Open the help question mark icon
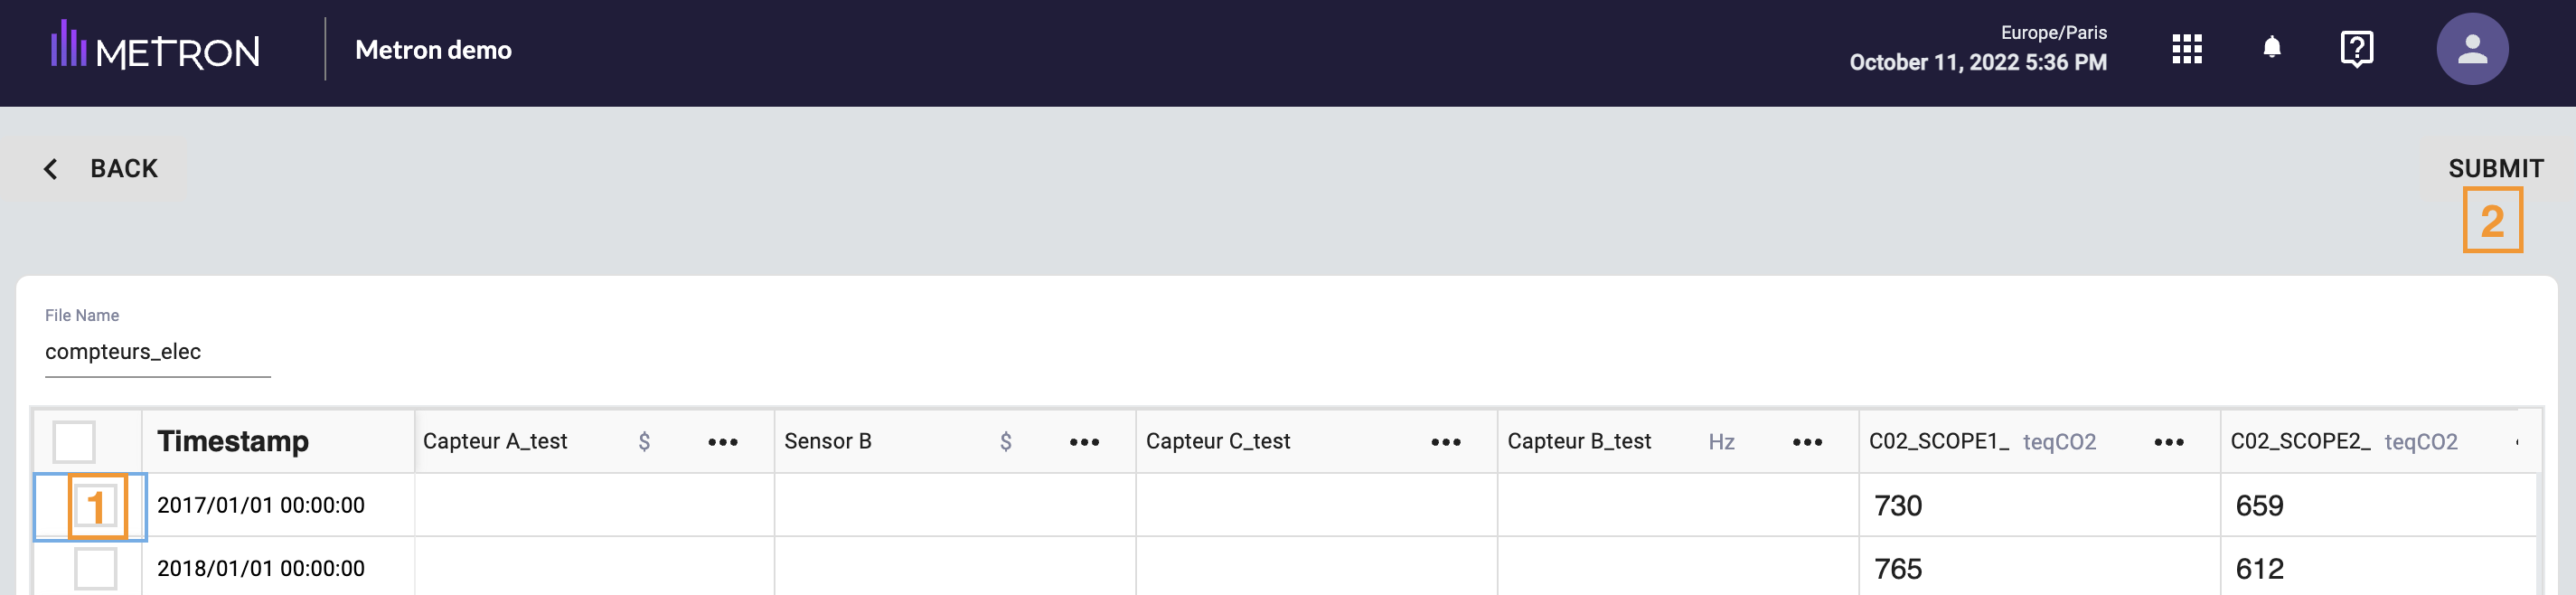The width and height of the screenshot is (2576, 595). tap(2357, 49)
